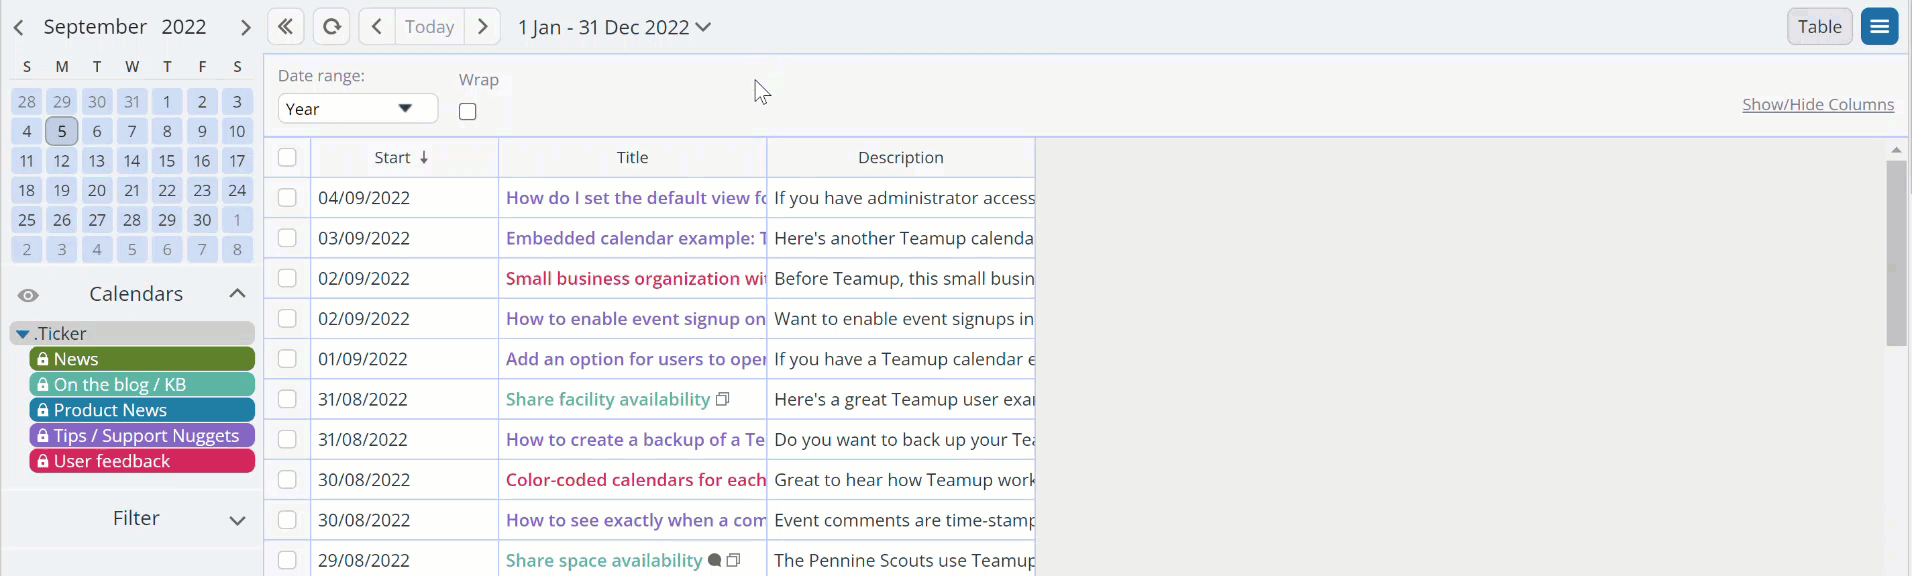Viewport: 1912px width, 576px height.
Task: Tick checkbox for How to create a backup row
Action: 287,439
